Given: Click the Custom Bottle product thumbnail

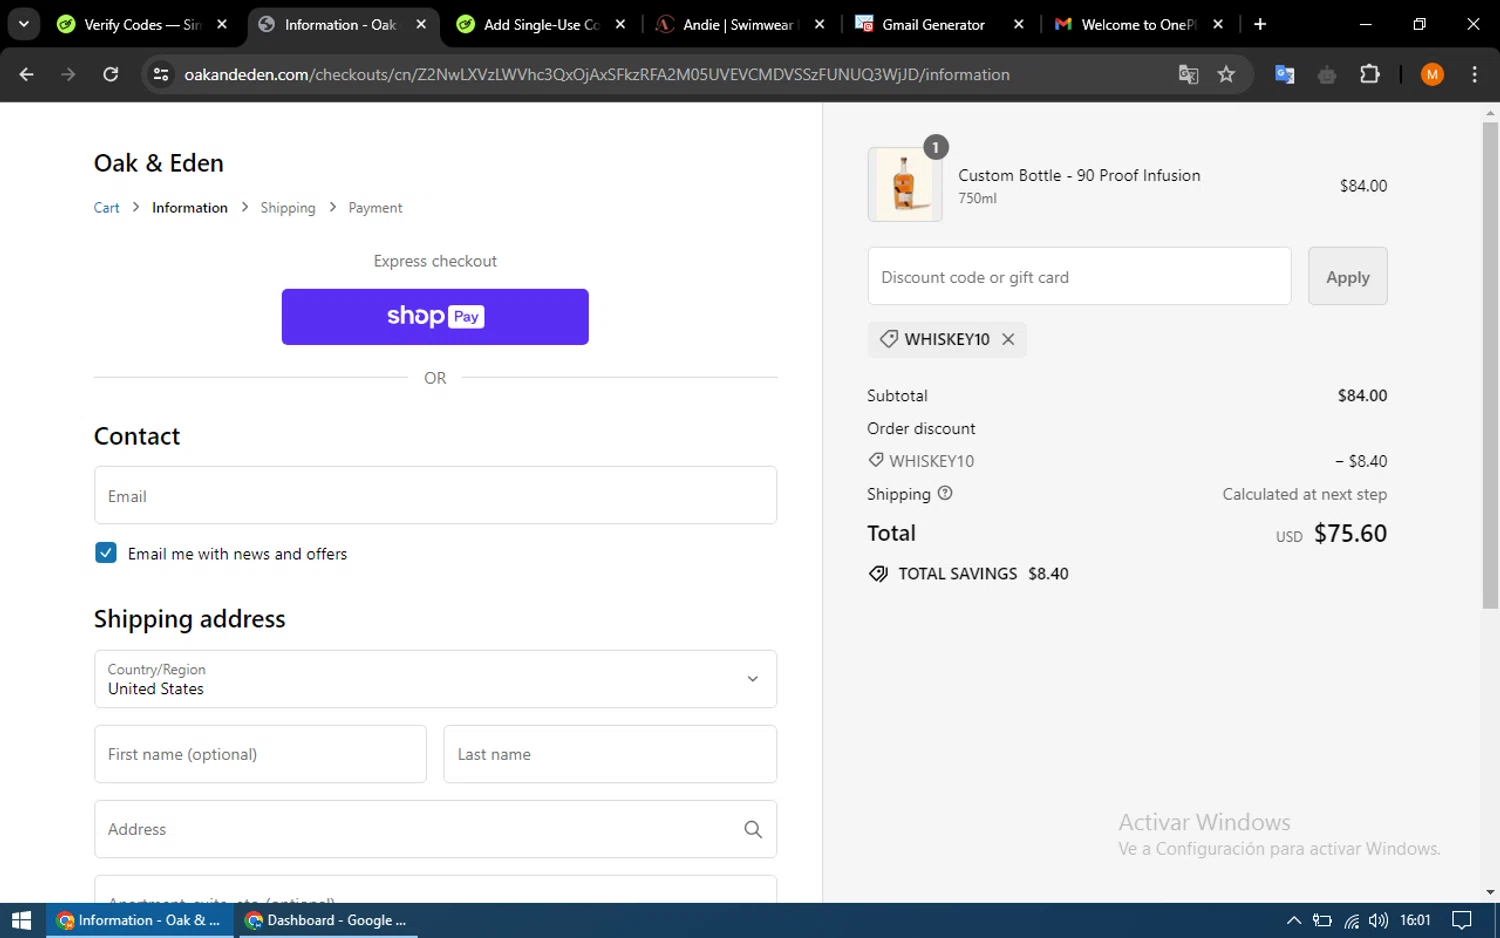Looking at the screenshot, I should (x=905, y=184).
